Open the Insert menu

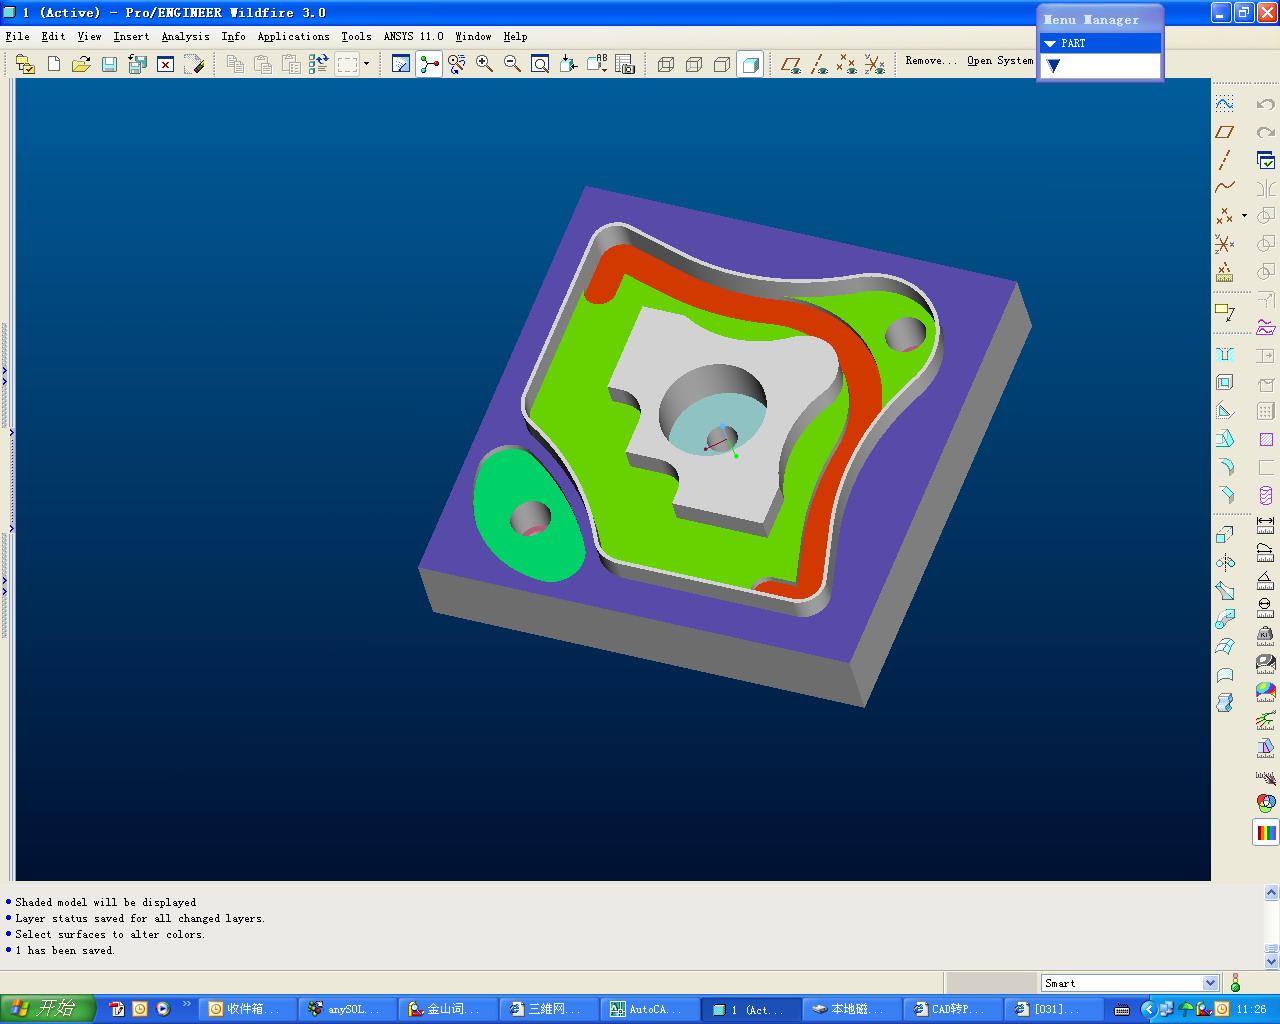[x=131, y=36]
